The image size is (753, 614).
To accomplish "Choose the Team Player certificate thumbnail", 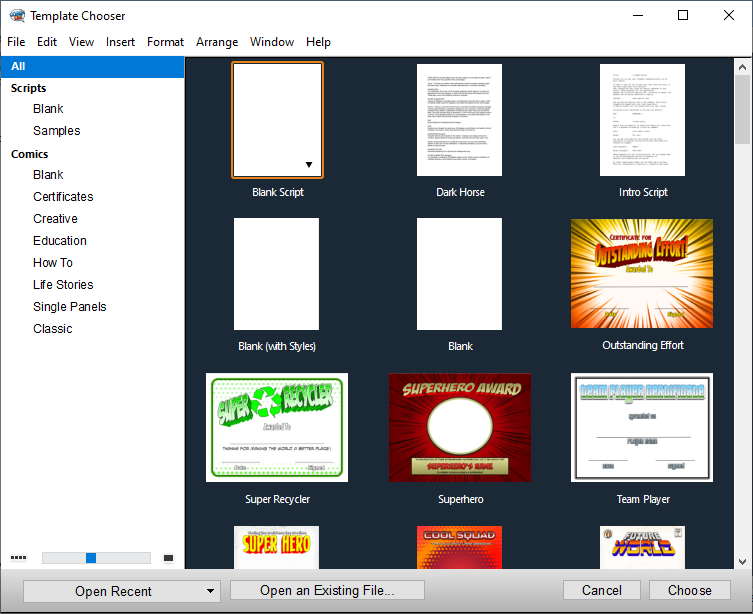I will click(642, 427).
